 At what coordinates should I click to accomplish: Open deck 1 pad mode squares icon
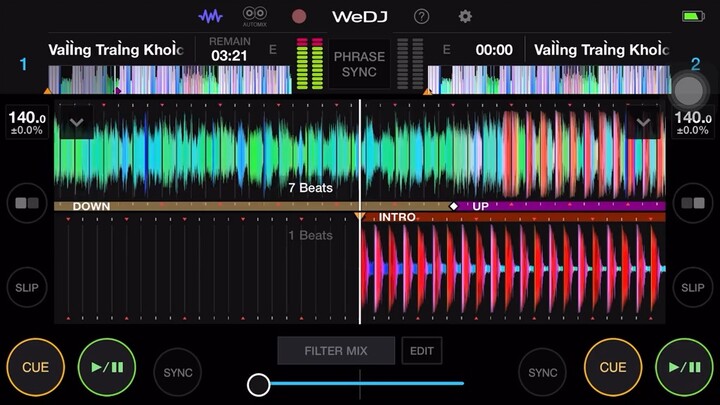[x=27, y=203]
